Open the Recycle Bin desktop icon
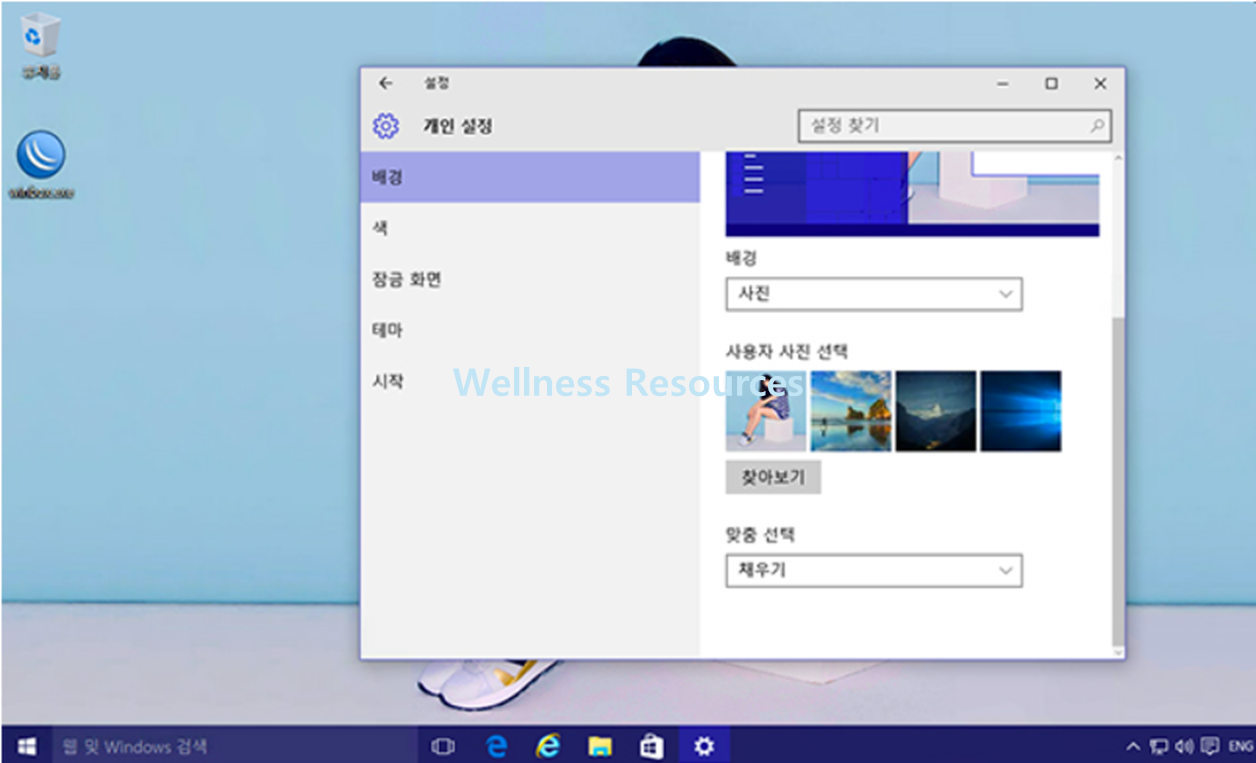The width and height of the screenshot is (1256, 763). point(40,46)
